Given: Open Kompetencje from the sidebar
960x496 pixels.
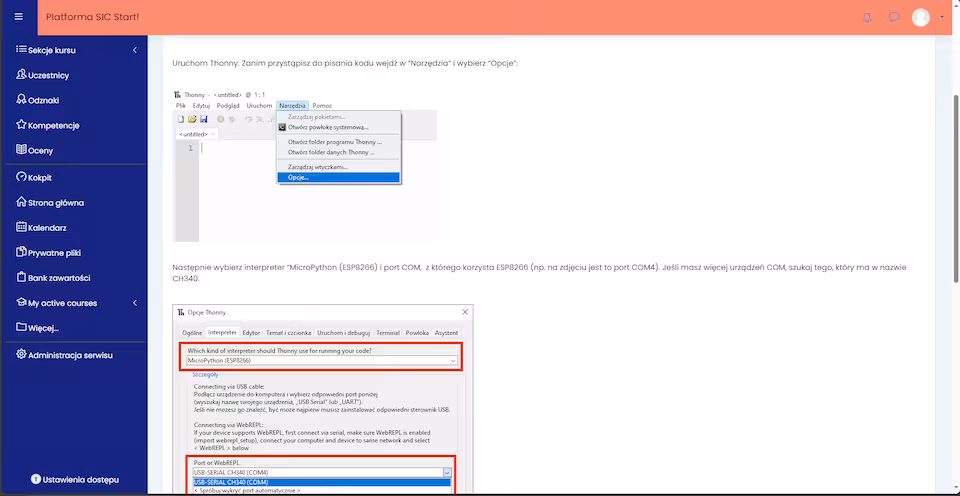Looking at the screenshot, I should 53,126.
